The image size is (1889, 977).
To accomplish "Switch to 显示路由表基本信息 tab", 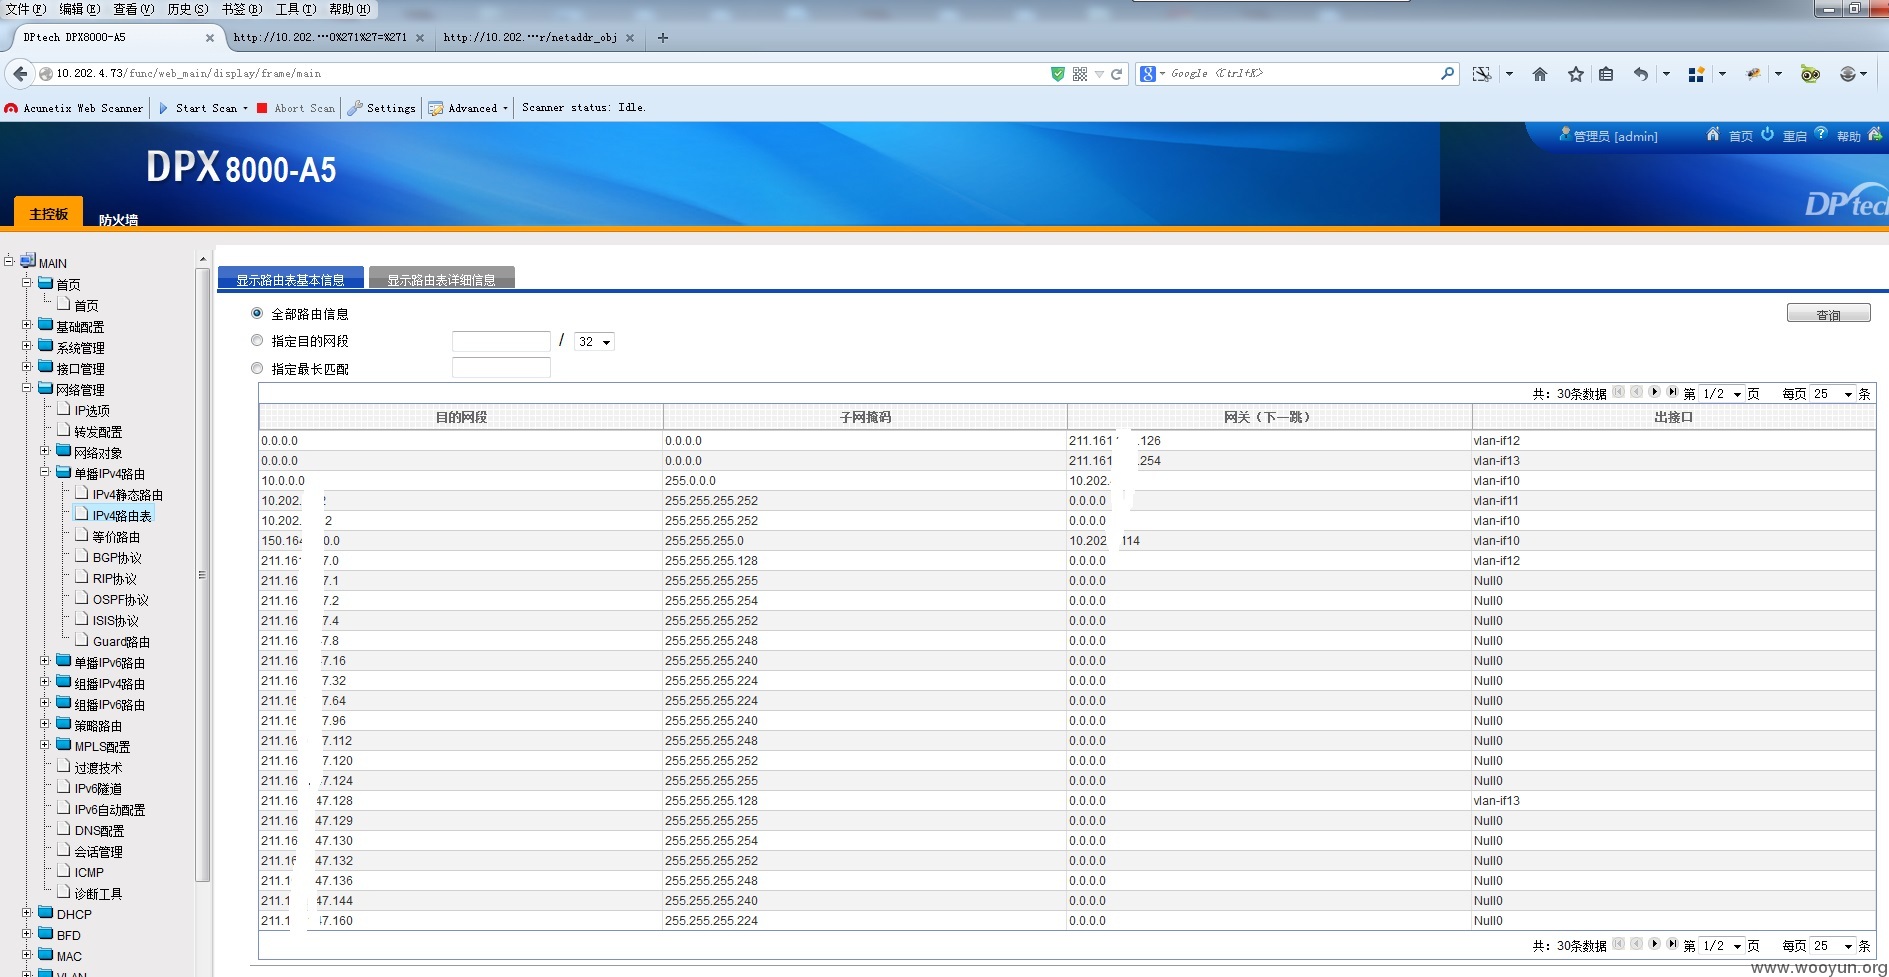I will pos(290,279).
